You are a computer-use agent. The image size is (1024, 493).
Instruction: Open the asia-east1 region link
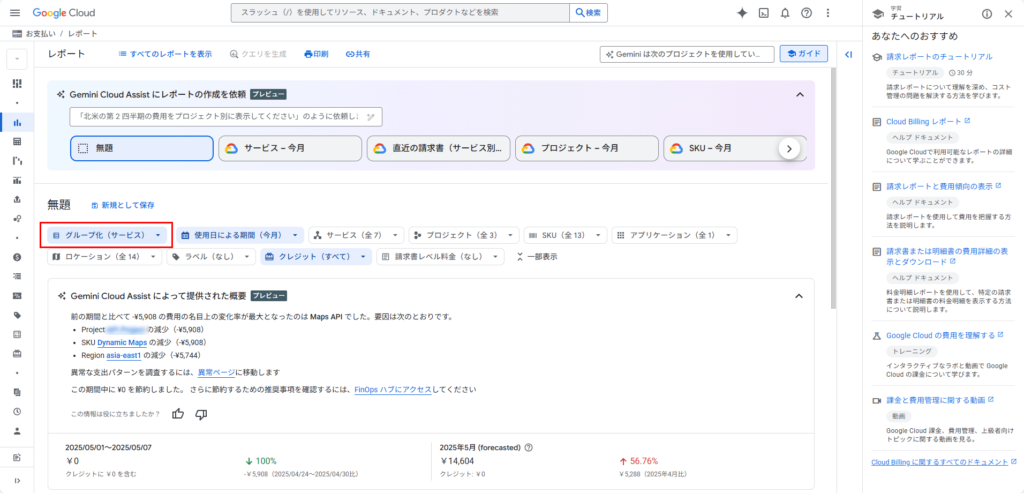point(124,355)
